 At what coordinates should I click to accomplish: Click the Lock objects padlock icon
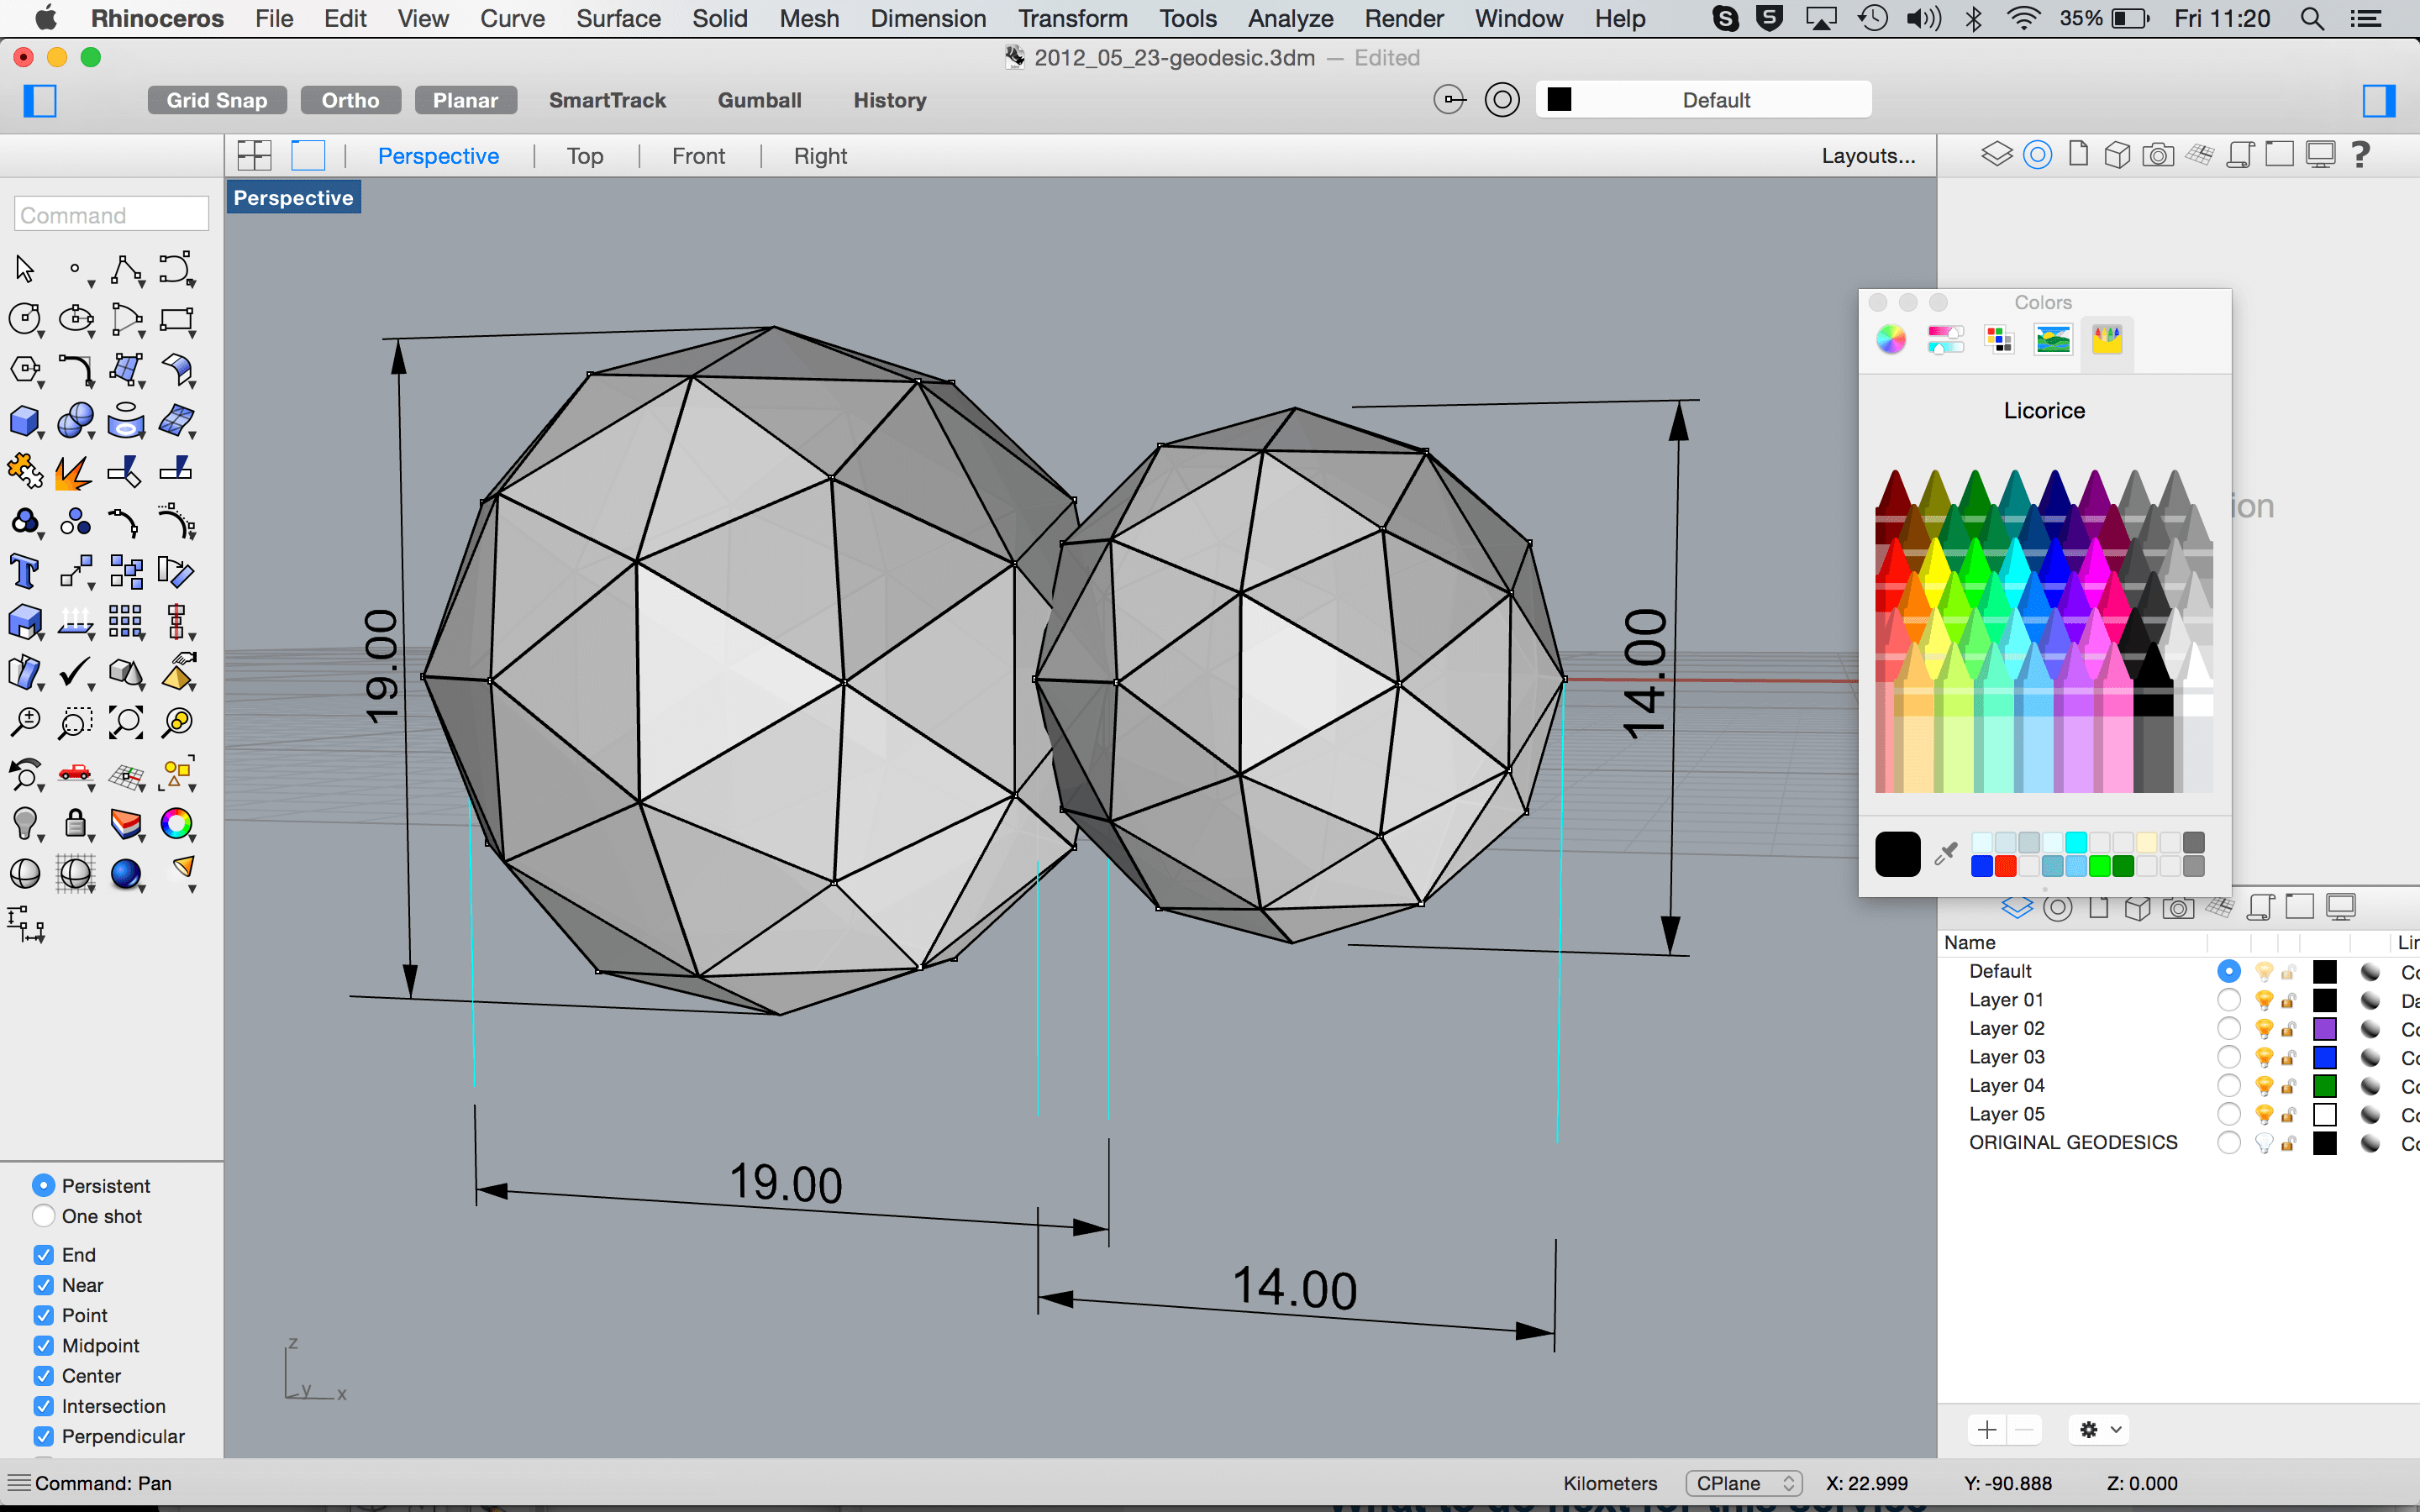coord(75,823)
